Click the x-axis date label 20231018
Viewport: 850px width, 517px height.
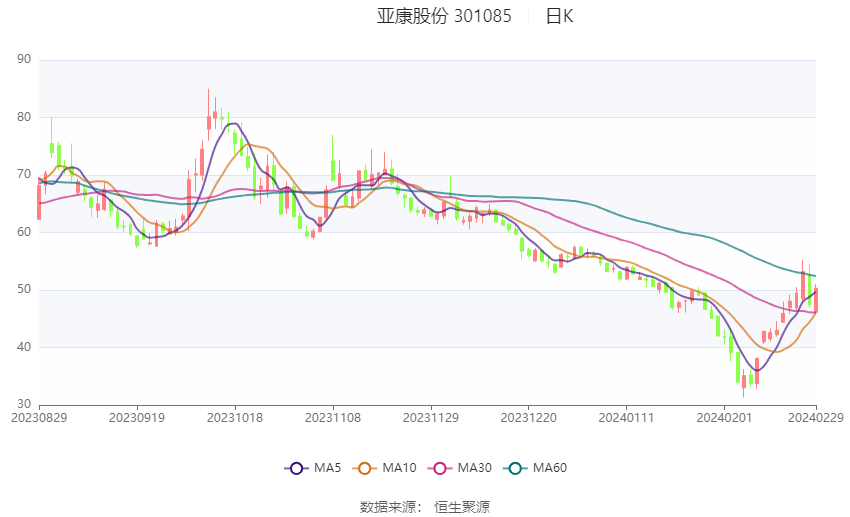[x=235, y=418]
